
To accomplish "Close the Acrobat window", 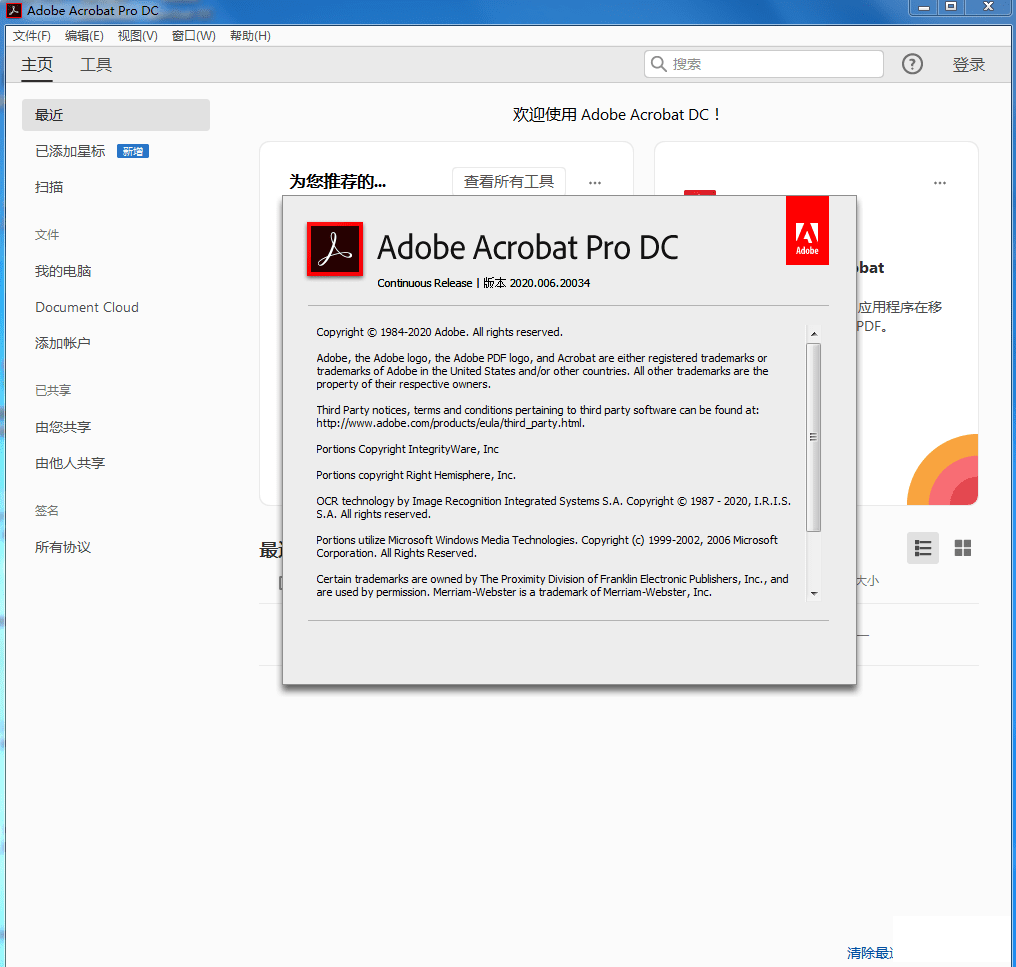I will click(988, 7).
